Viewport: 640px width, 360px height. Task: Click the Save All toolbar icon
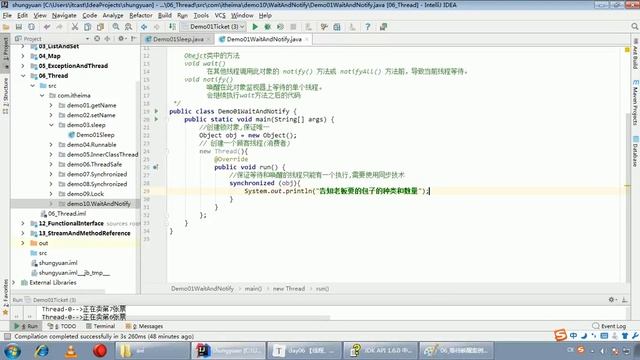coord(19,27)
